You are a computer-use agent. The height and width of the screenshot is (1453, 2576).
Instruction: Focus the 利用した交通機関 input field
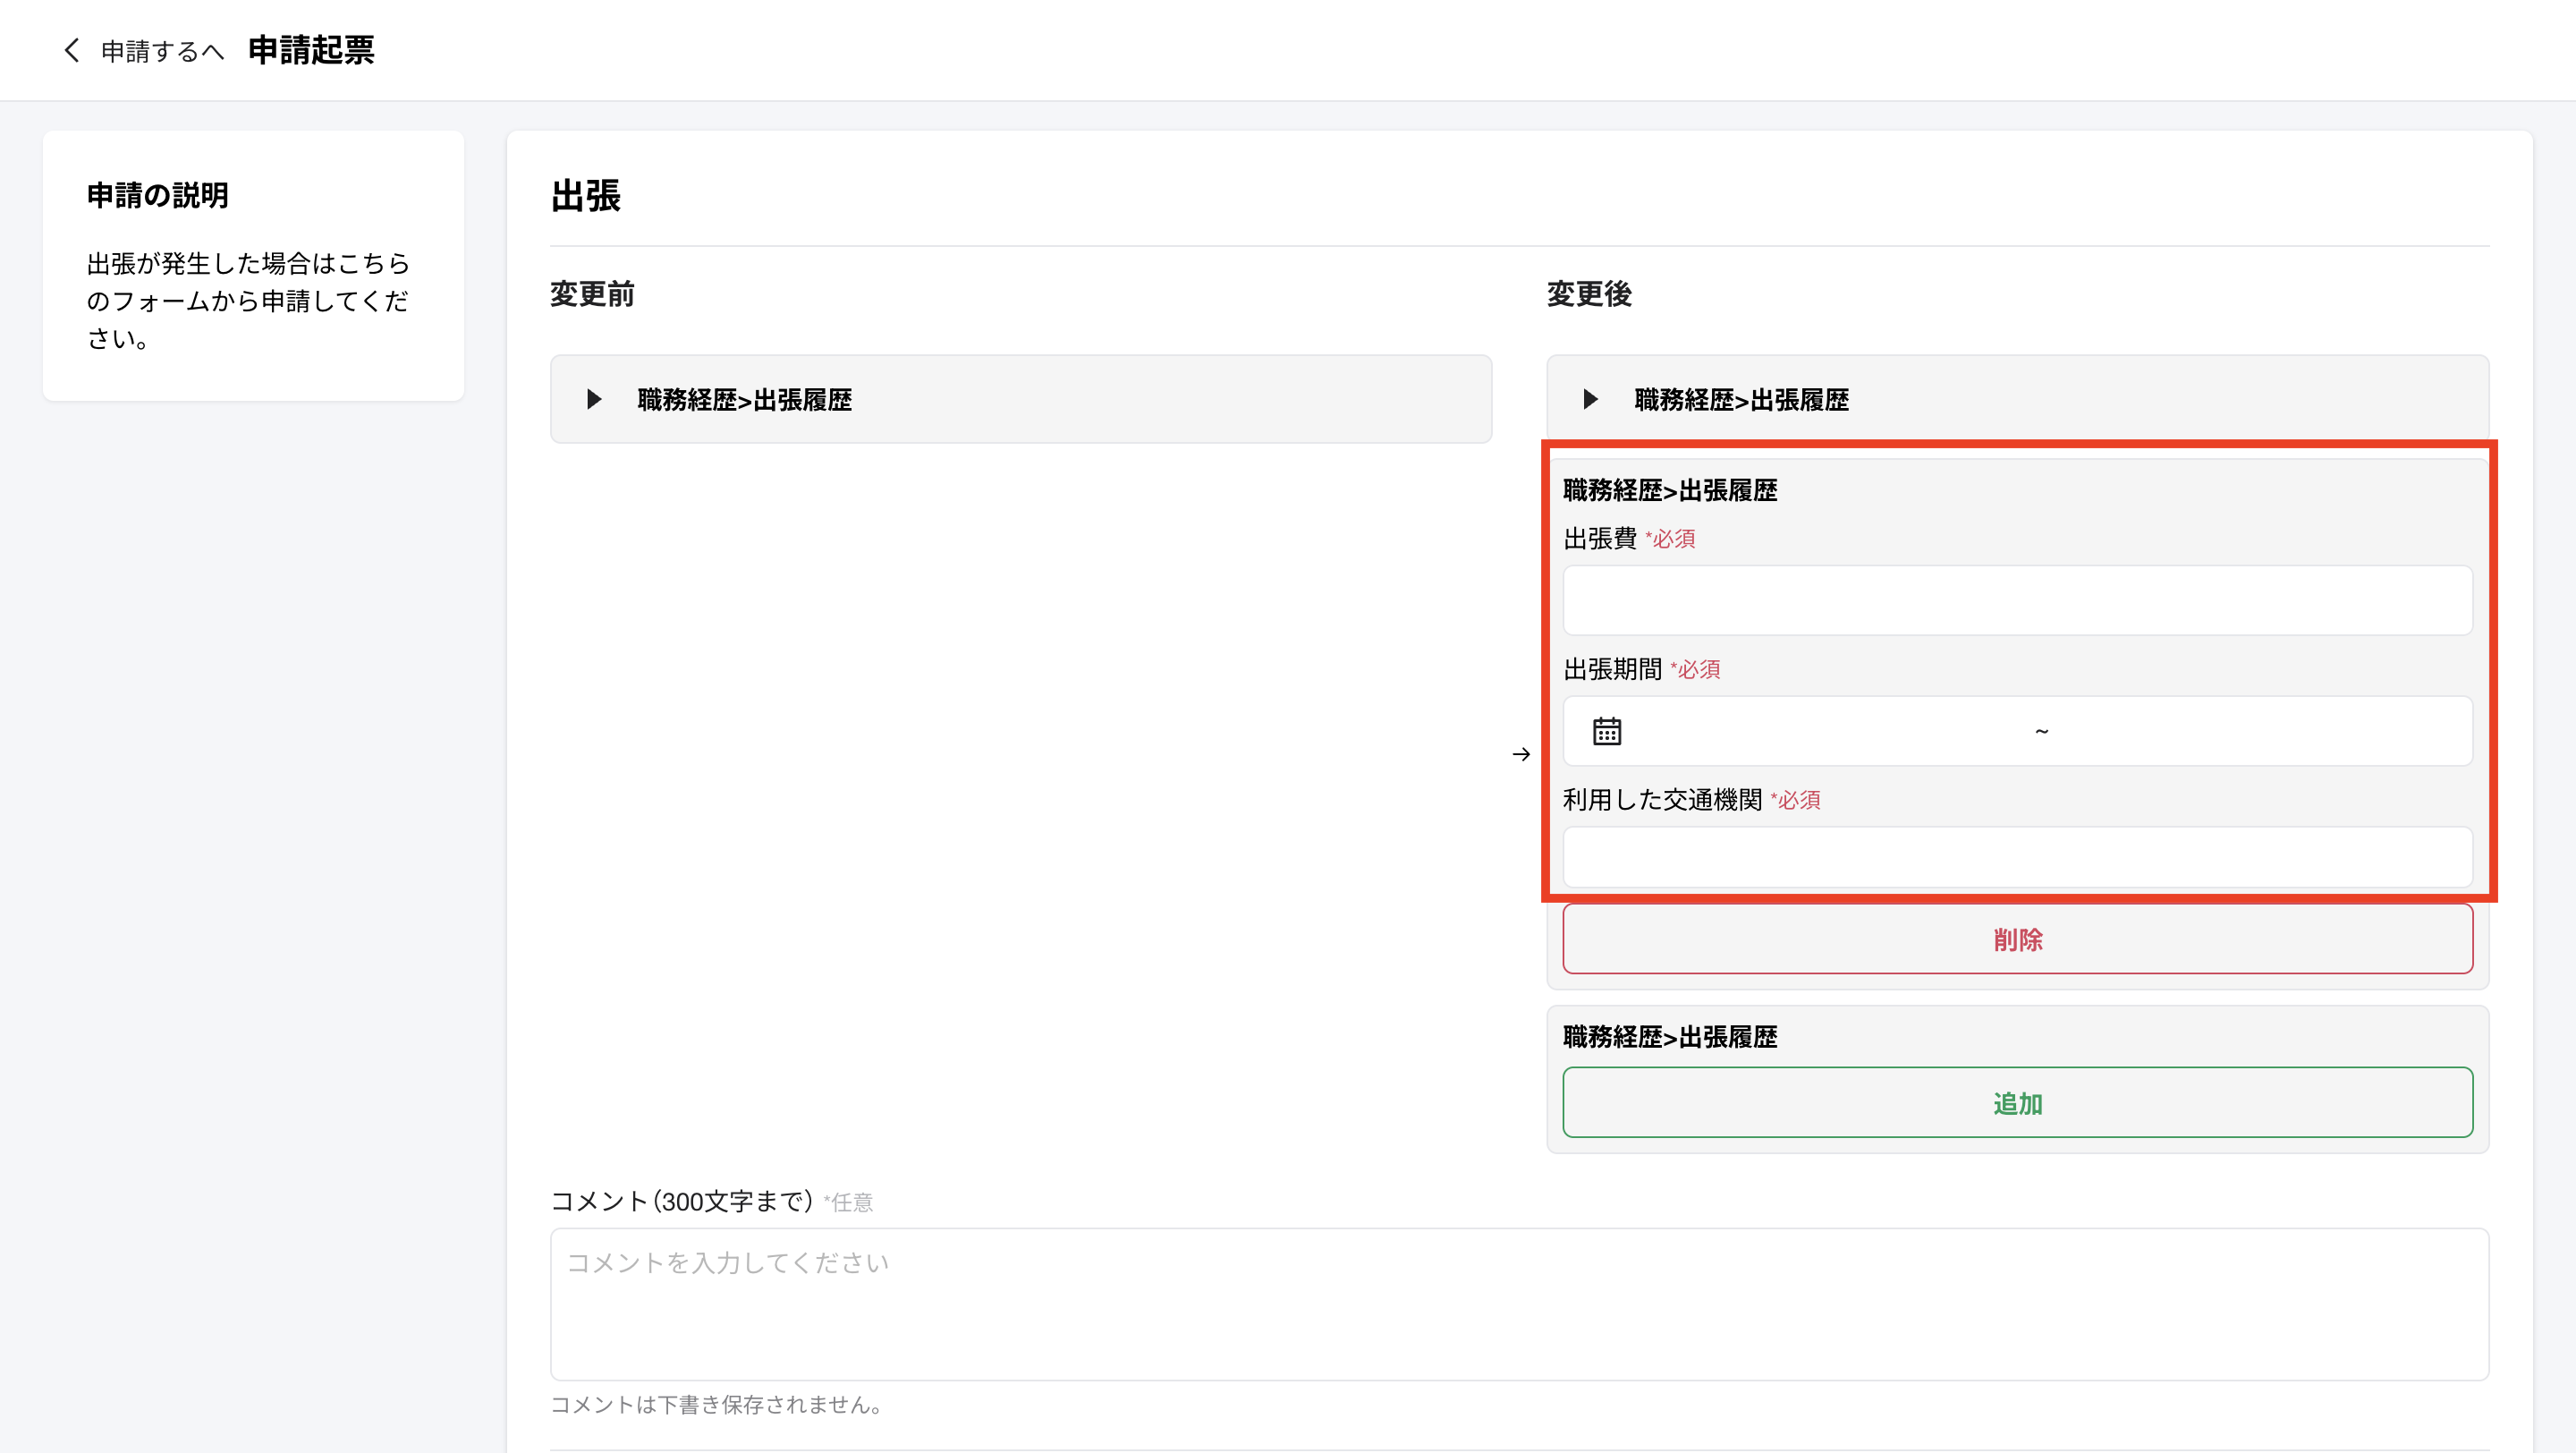pos(2017,857)
